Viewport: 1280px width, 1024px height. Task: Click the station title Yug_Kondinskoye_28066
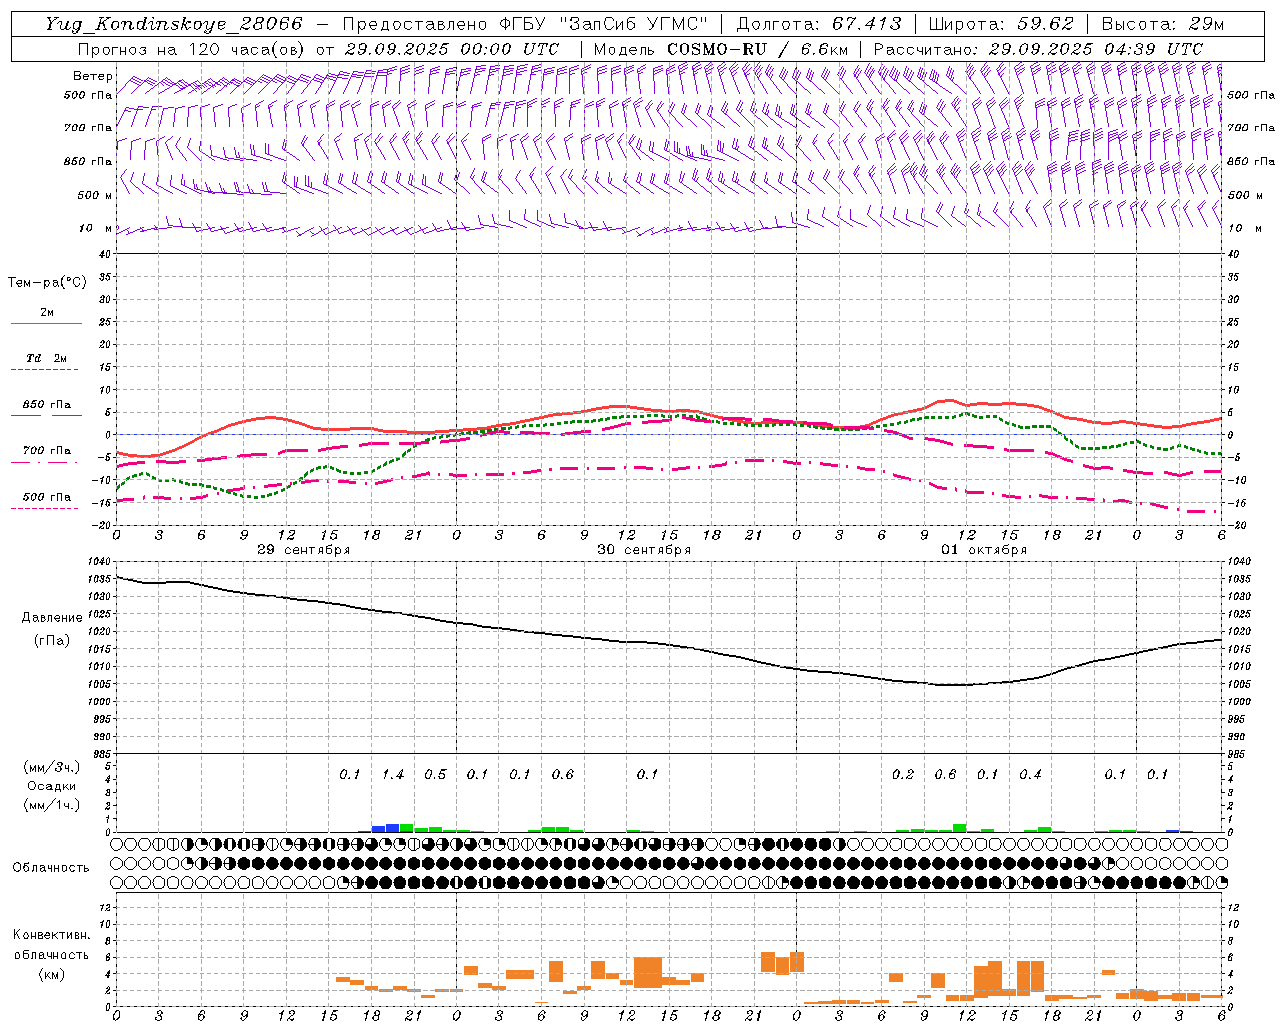(173, 24)
